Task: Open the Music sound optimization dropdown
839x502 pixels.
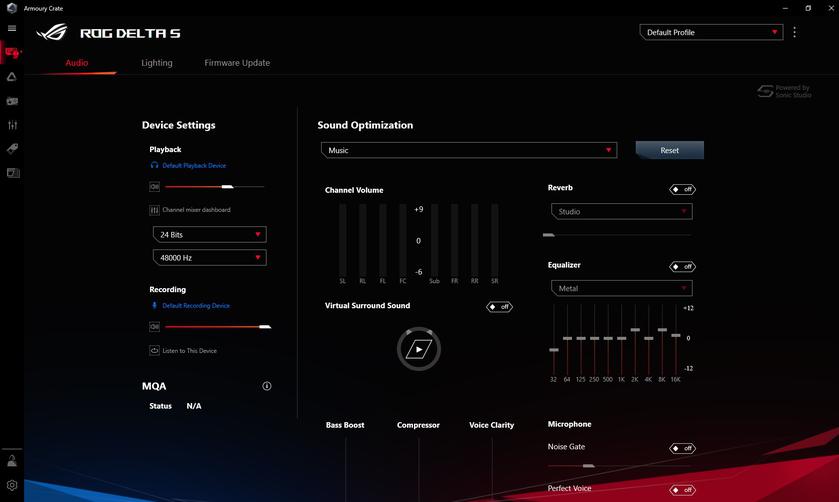Action: 469,150
